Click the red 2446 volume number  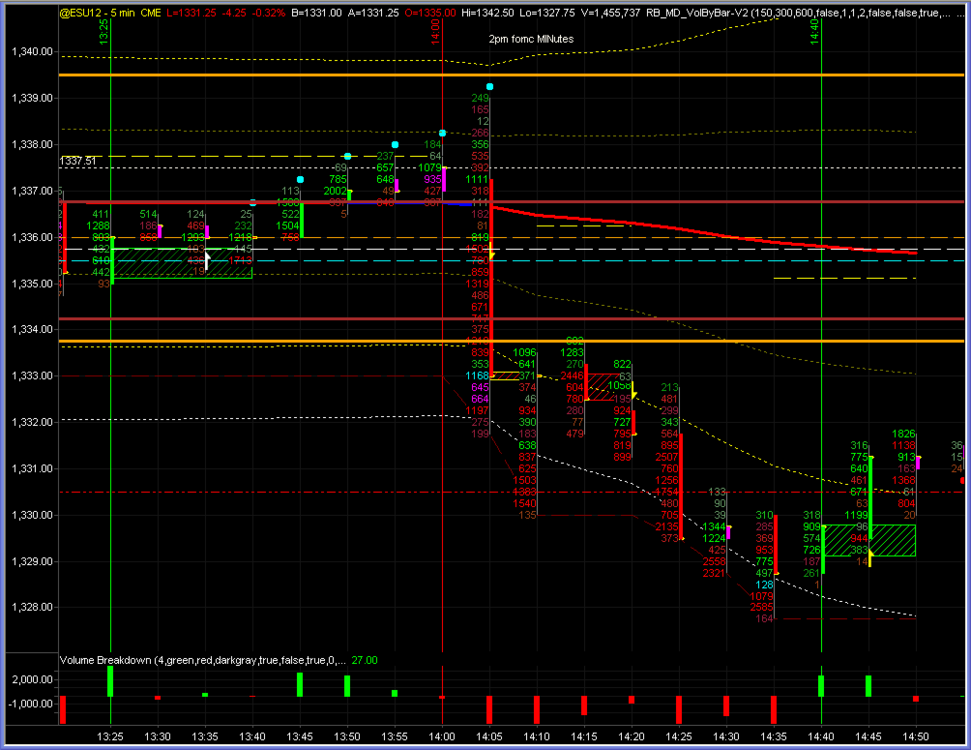click(572, 376)
